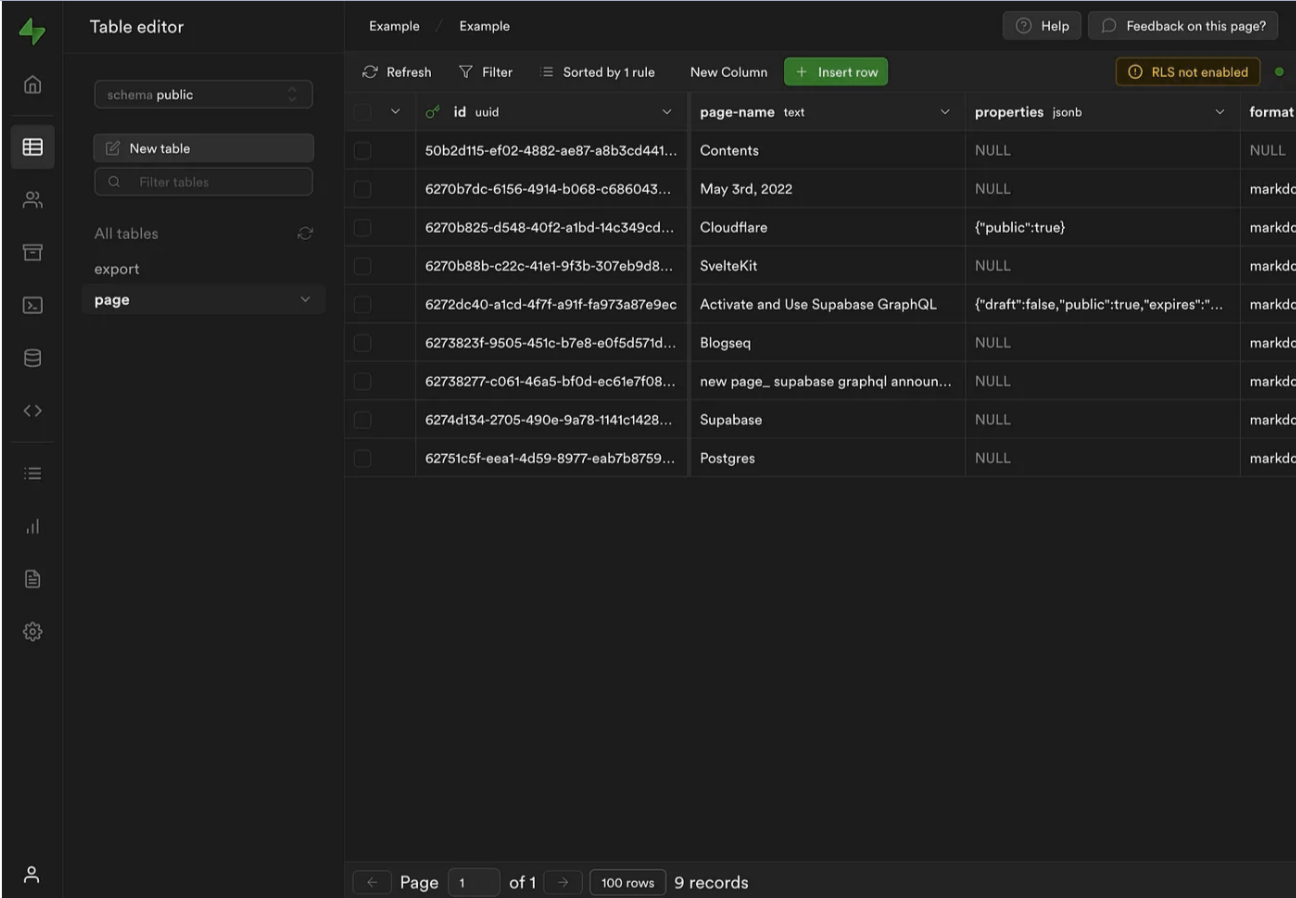Screen dimensions: 1296x898
Task: Open the page-name column dropdown arrow
Action: coord(945,112)
